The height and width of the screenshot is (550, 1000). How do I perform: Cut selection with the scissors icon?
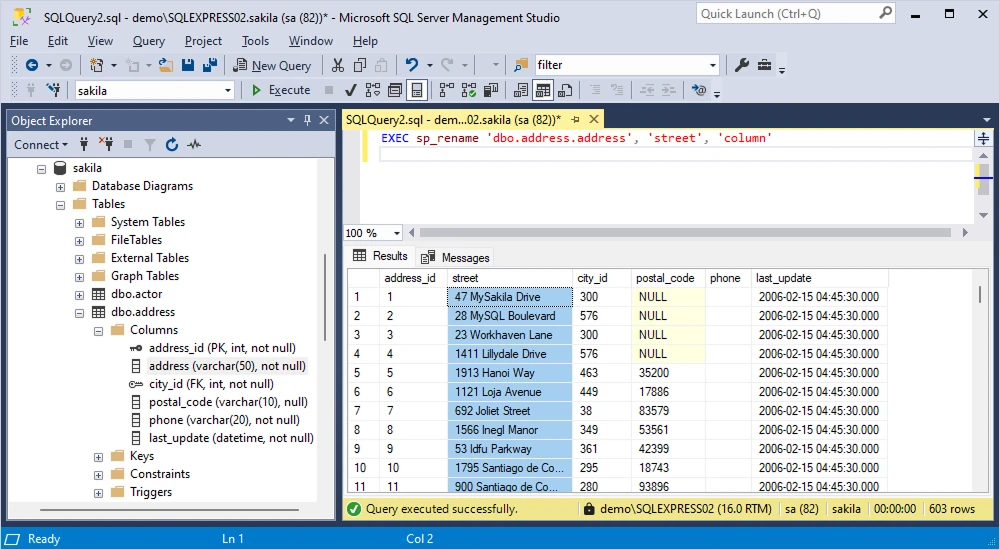tap(338, 65)
